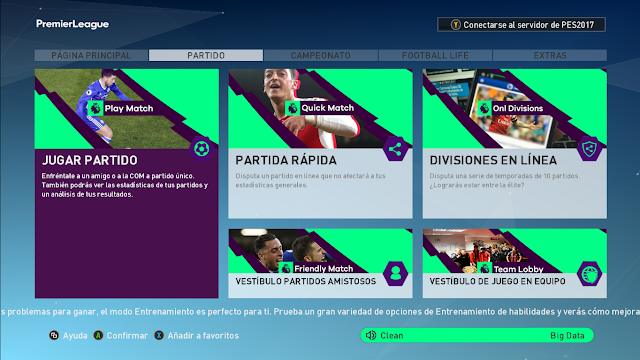Click the Friendly Match label
Image resolution: width=640 pixels, height=360 pixels.
point(324,269)
